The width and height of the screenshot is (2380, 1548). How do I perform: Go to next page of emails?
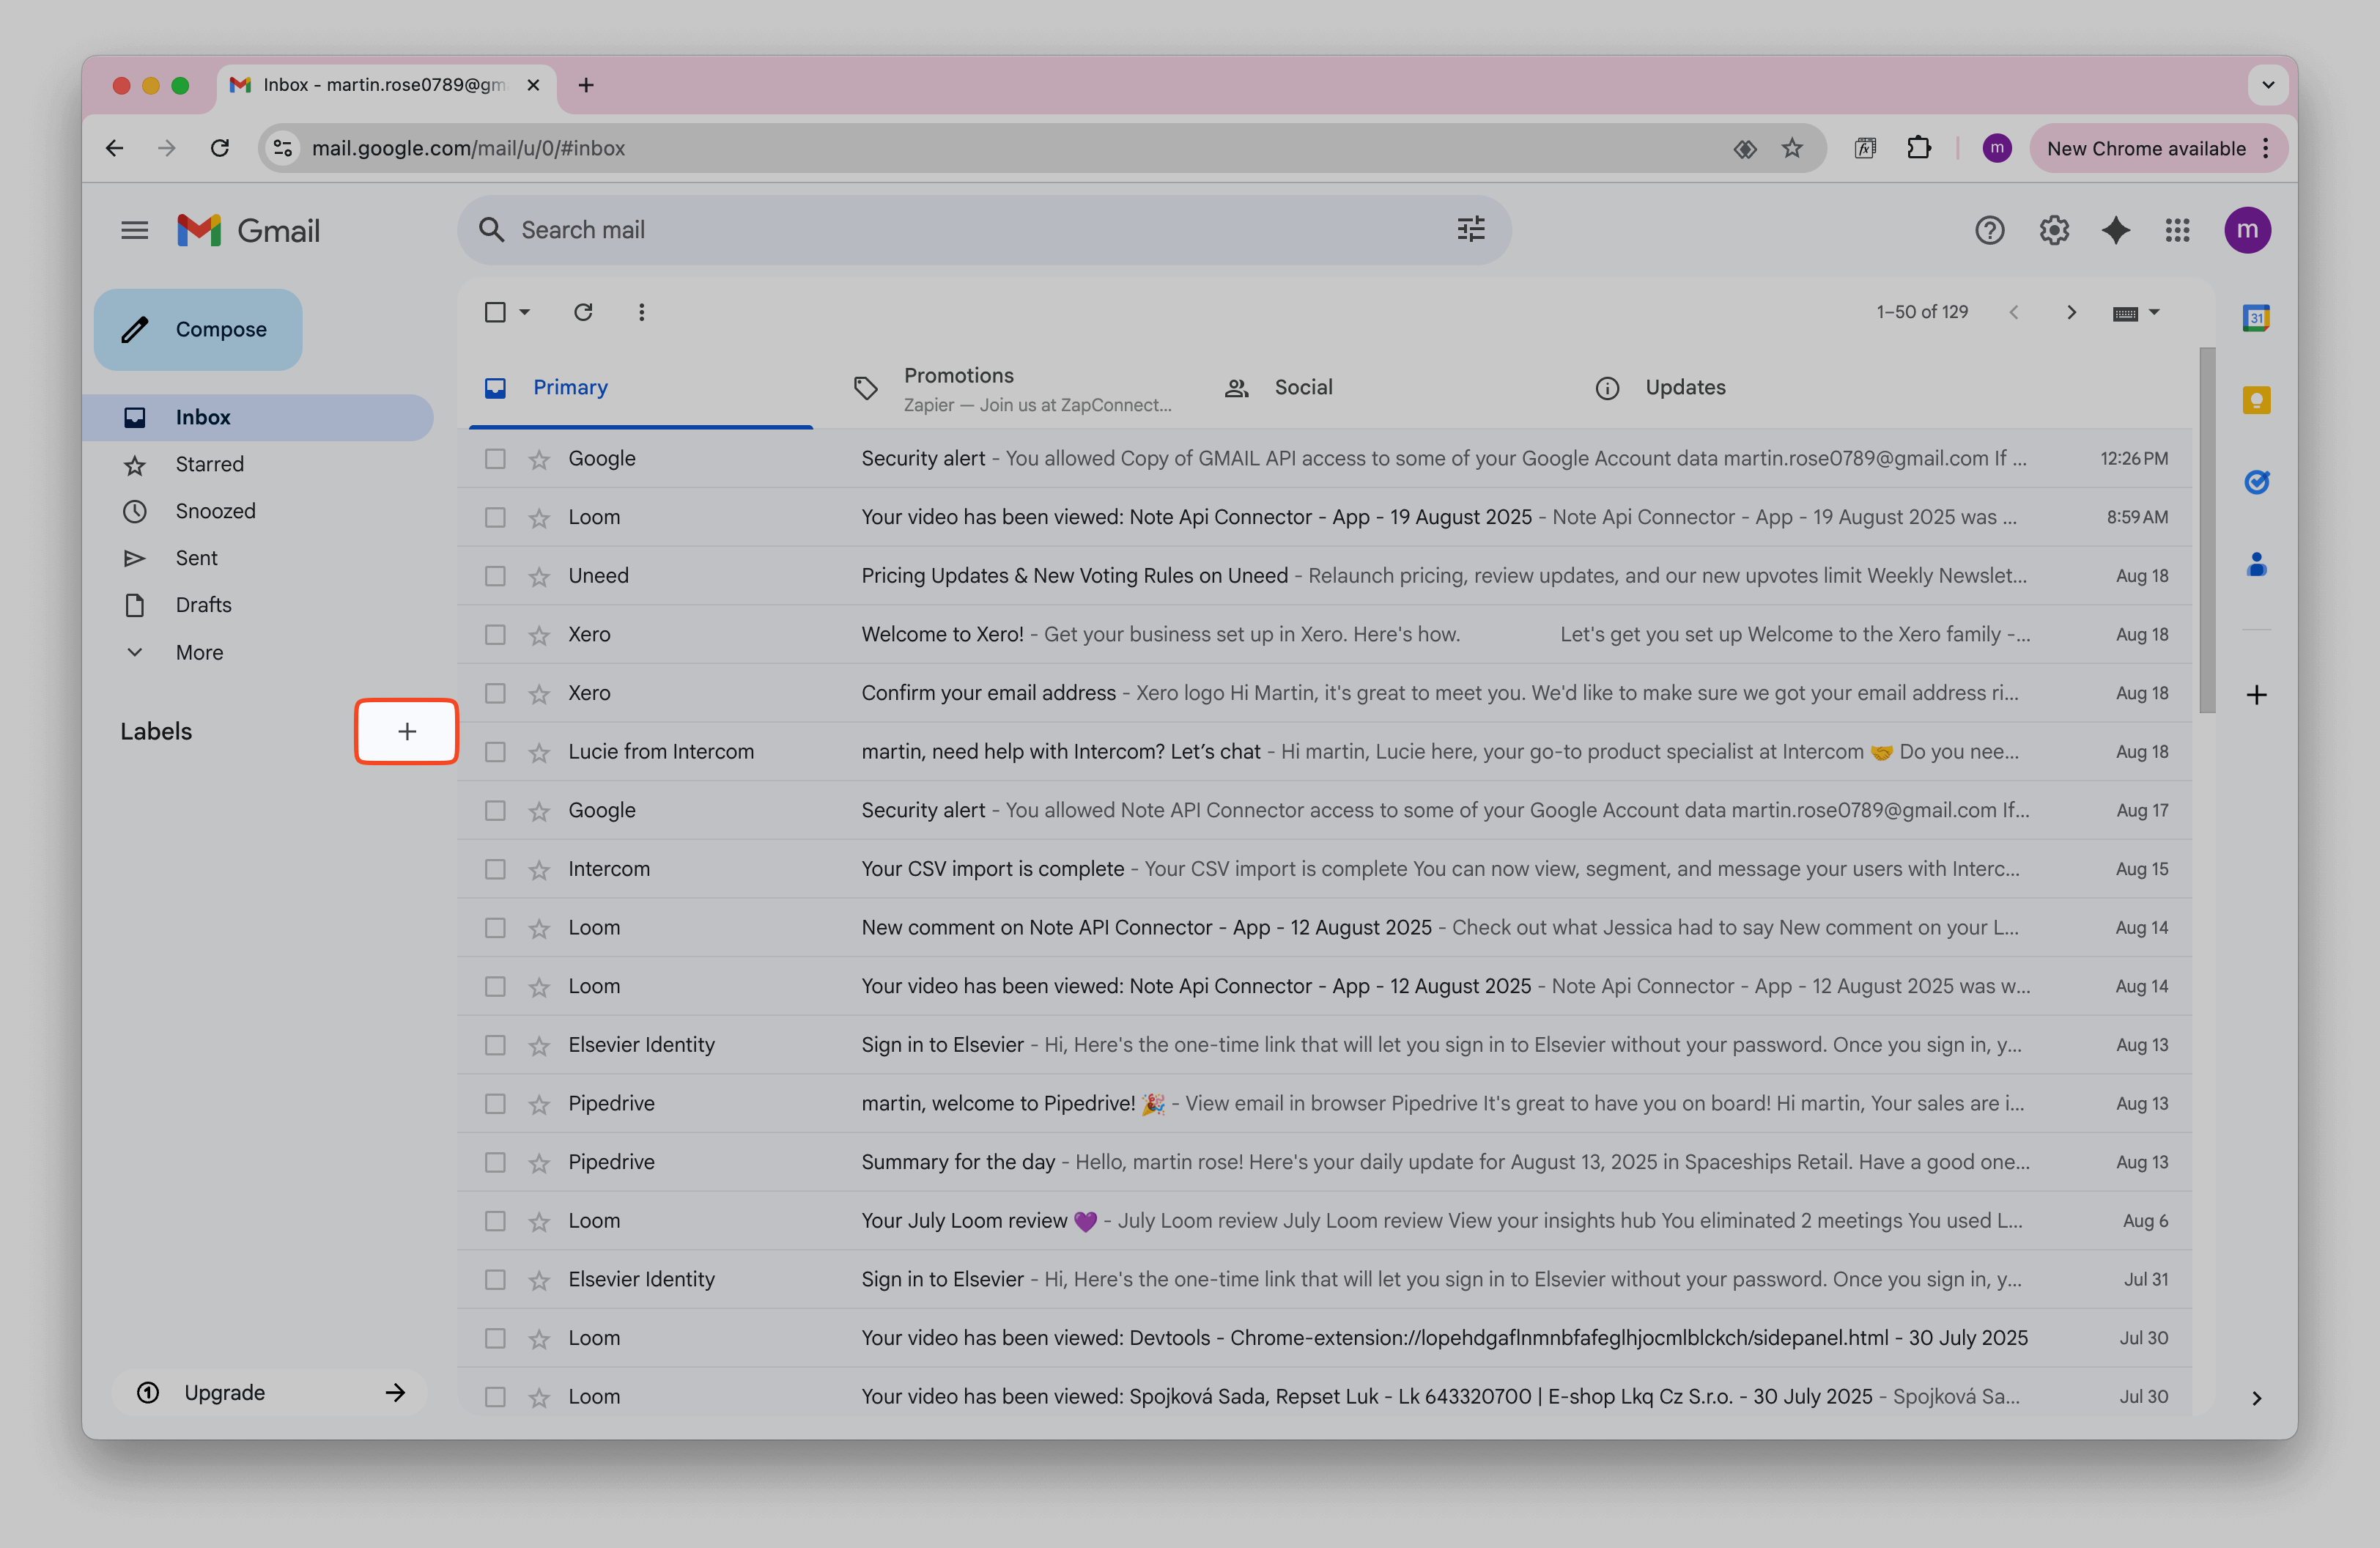click(x=2071, y=312)
